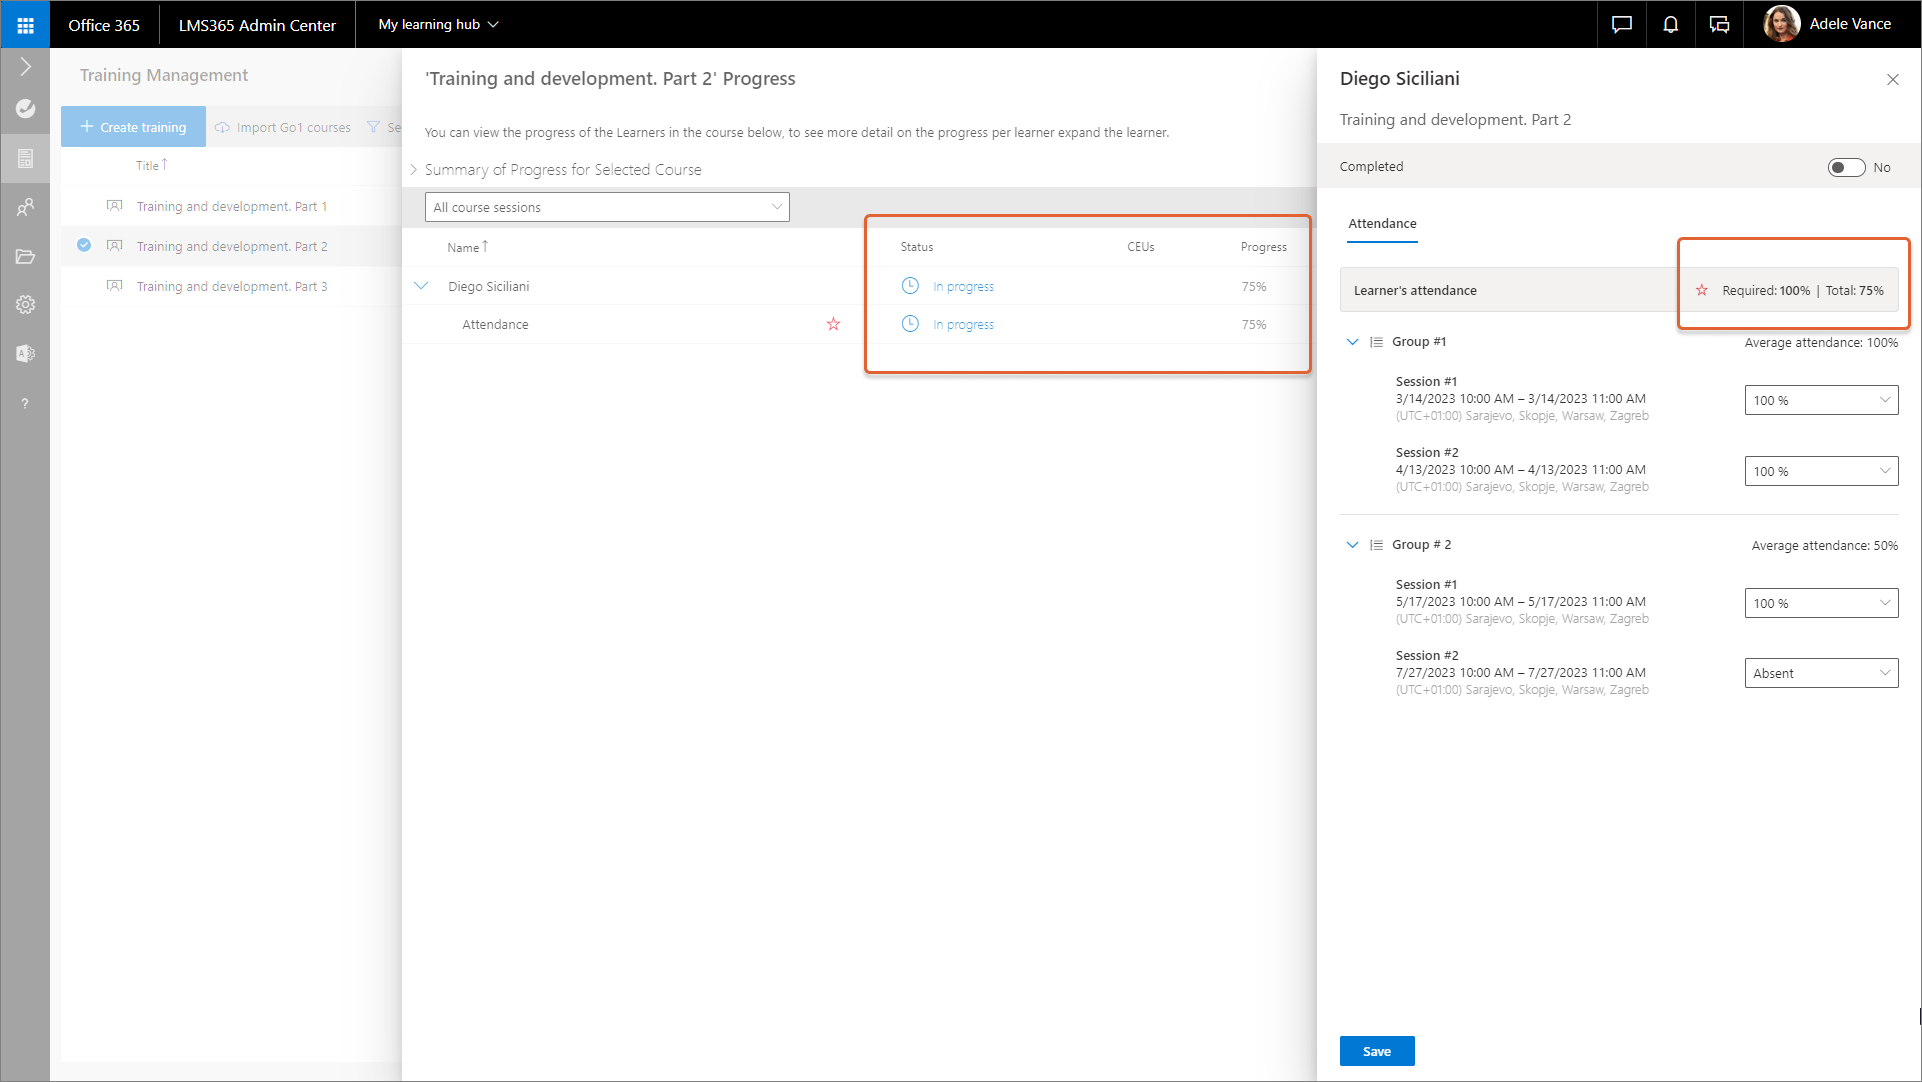Open the Office 365 app launcher waffle
Image resolution: width=1922 pixels, height=1082 pixels.
(x=25, y=25)
